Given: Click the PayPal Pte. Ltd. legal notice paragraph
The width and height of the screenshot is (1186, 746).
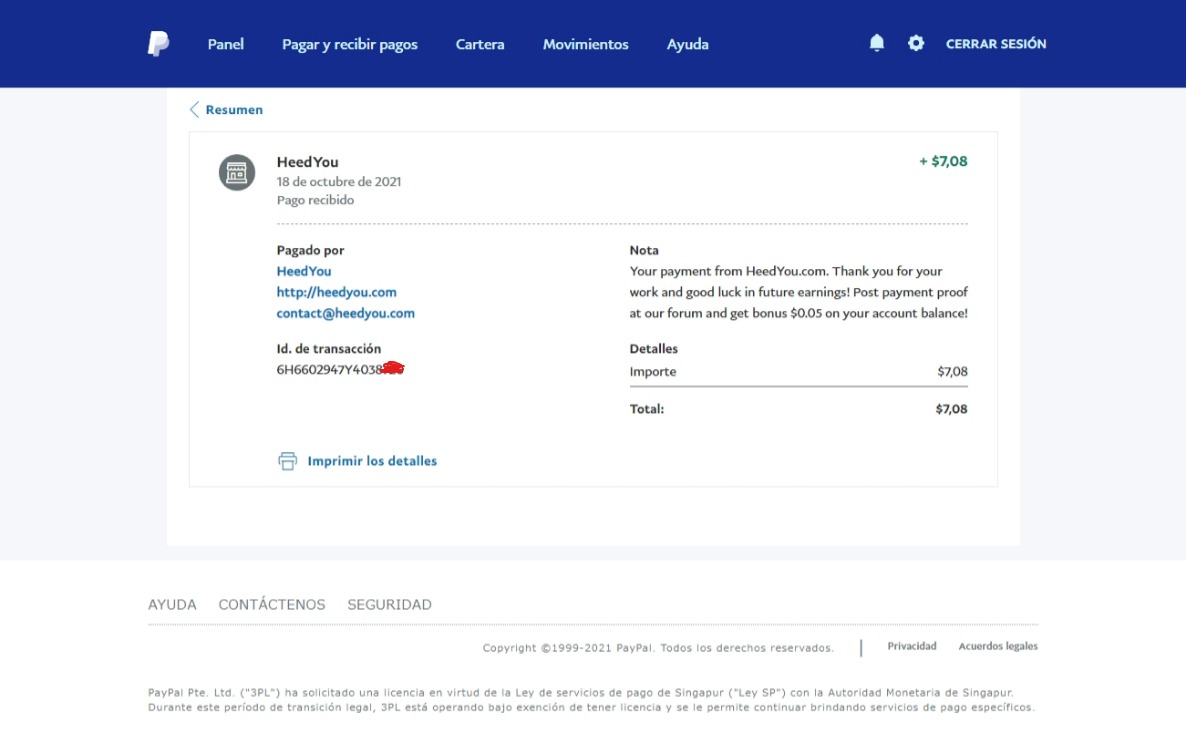Looking at the screenshot, I should [x=591, y=700].
